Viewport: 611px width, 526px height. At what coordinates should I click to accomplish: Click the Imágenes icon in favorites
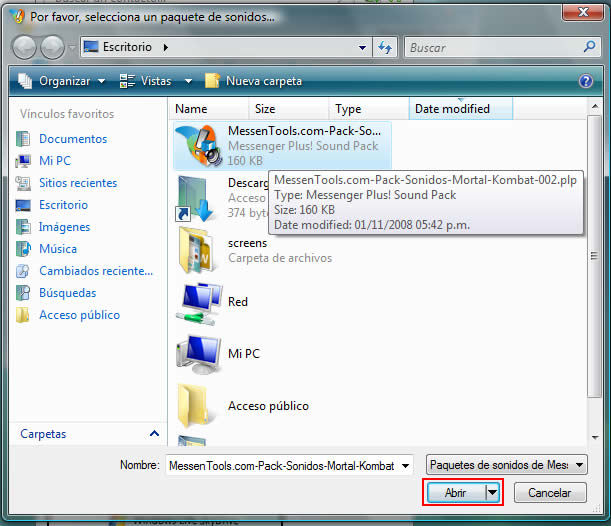(23, 227)
